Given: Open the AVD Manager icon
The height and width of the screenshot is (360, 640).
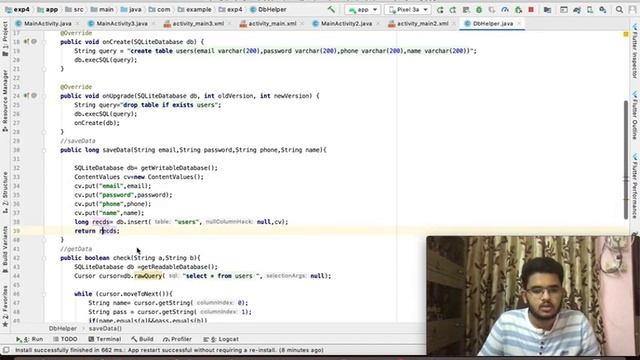Looking at the screenshot, I should (590, 9).
